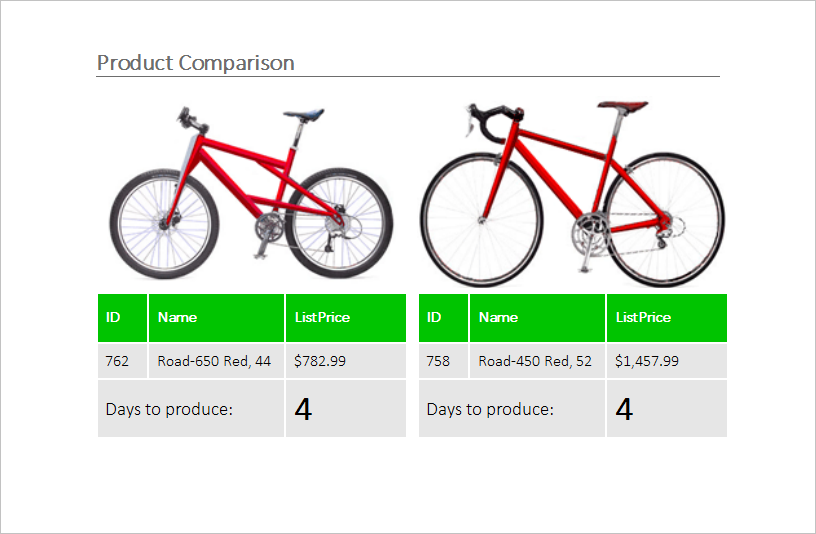Select the $782.99 price cell

346,361
